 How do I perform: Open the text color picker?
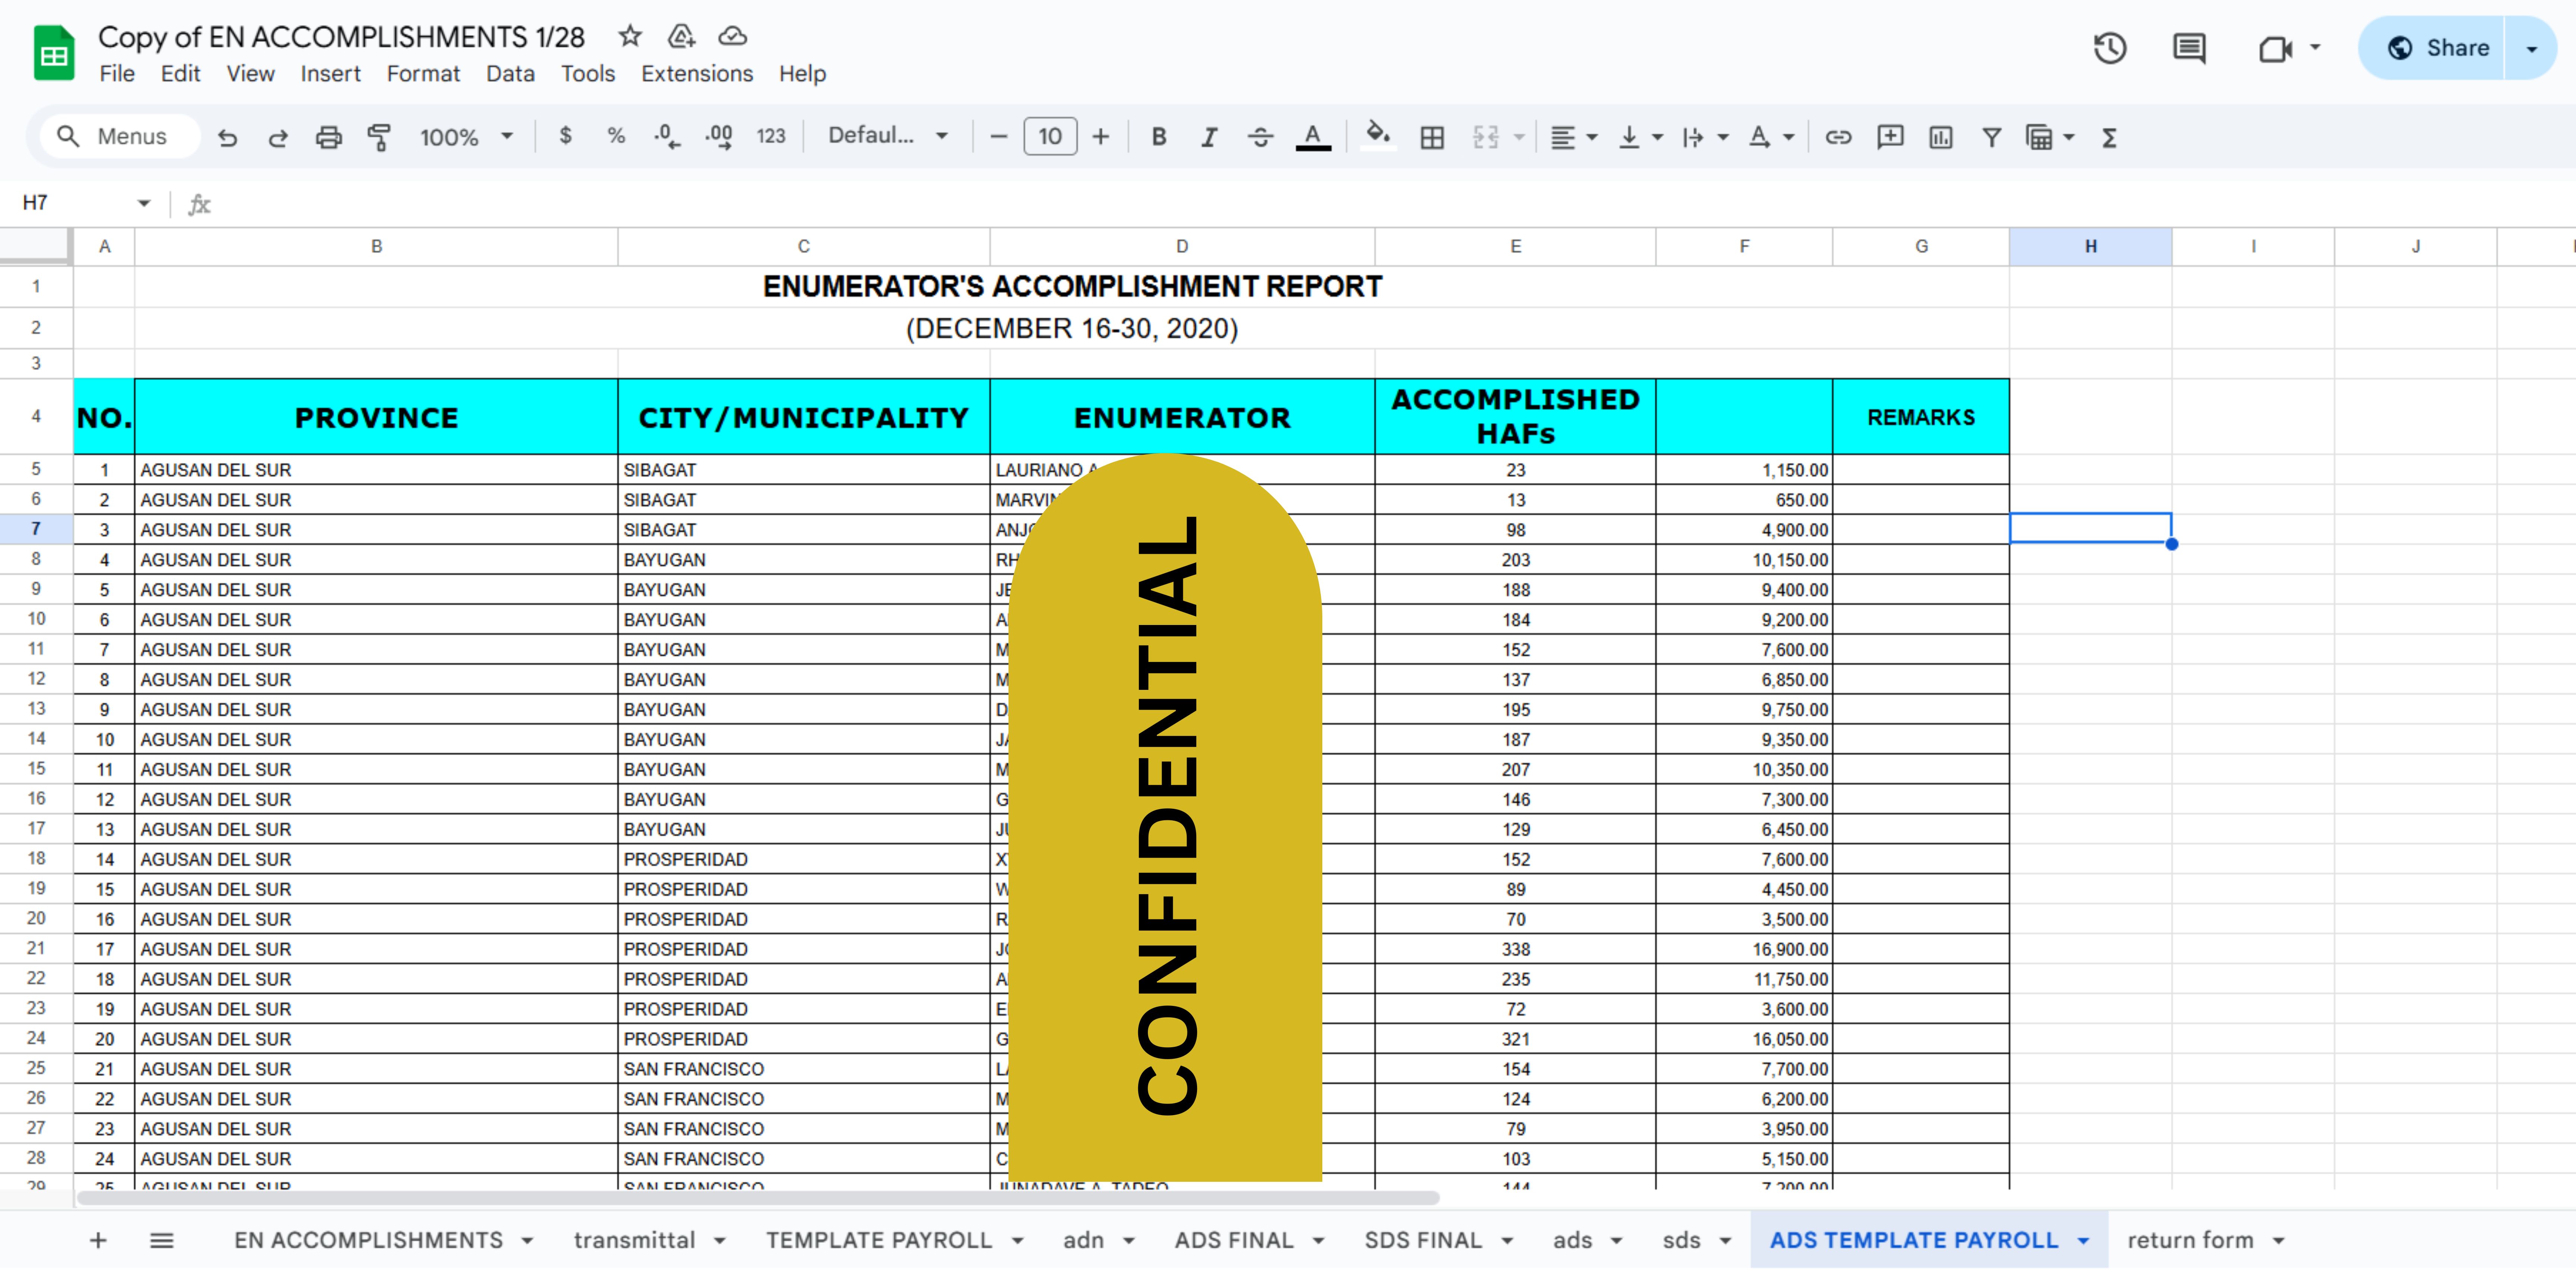(1313, 137)
